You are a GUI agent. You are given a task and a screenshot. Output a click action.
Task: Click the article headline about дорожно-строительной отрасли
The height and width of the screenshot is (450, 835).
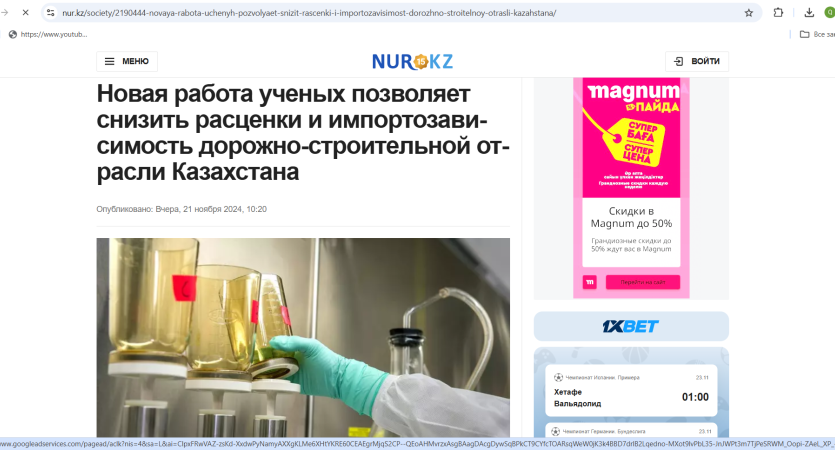(x=302, y=133)
